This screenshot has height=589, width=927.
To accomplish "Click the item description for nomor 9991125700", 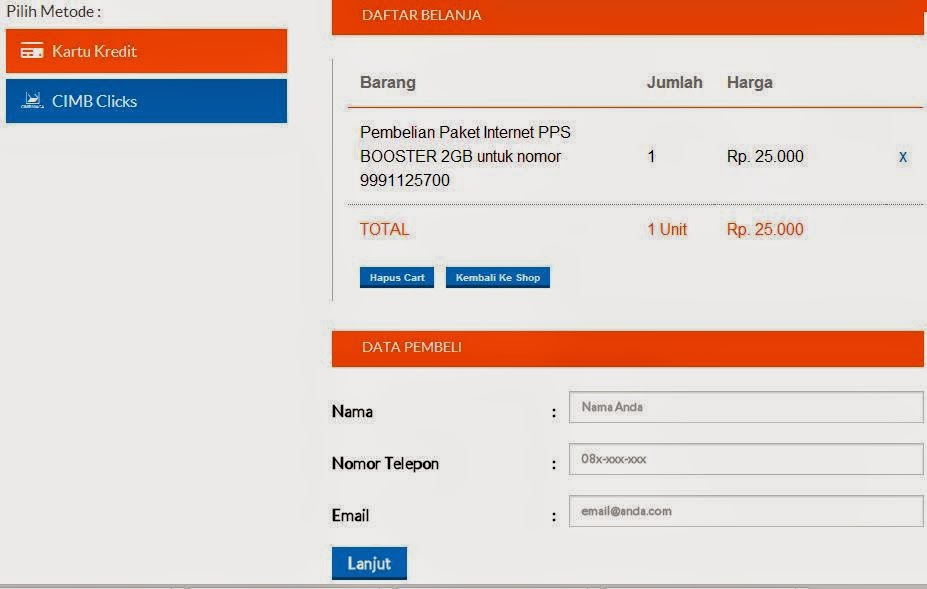I will point(463,157).
